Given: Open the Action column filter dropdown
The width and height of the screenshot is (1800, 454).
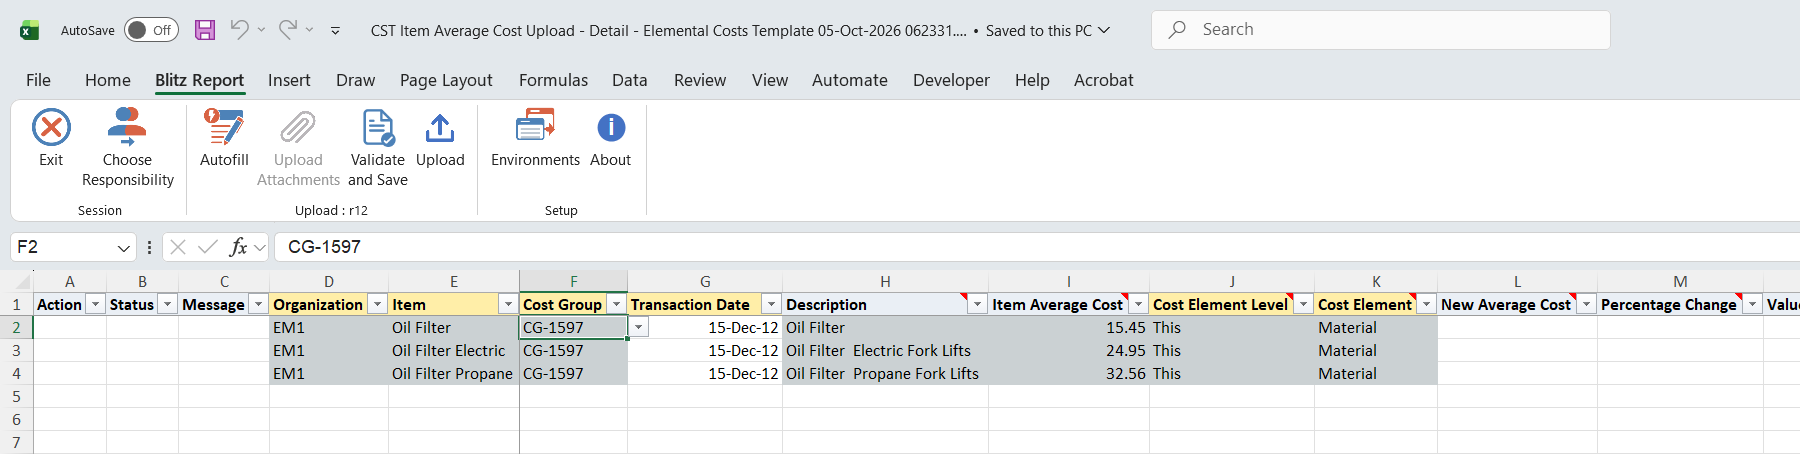Looking at the screenshot, I should click(96, 304).
